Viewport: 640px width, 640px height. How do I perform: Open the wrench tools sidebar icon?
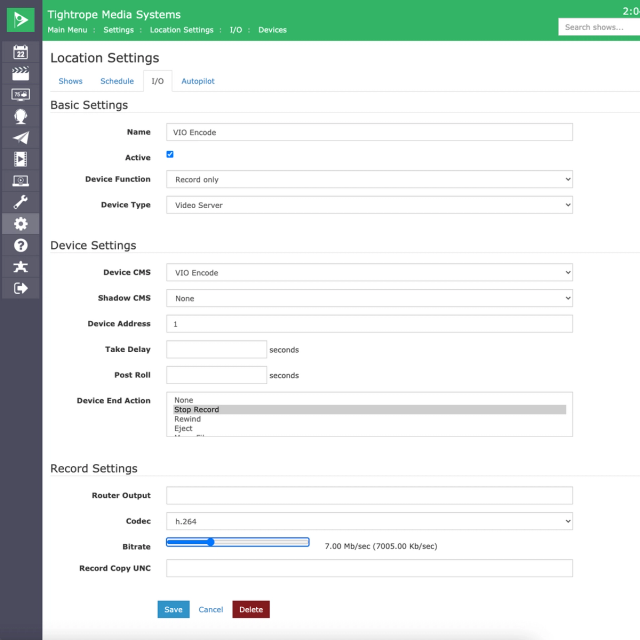[20, 202]
